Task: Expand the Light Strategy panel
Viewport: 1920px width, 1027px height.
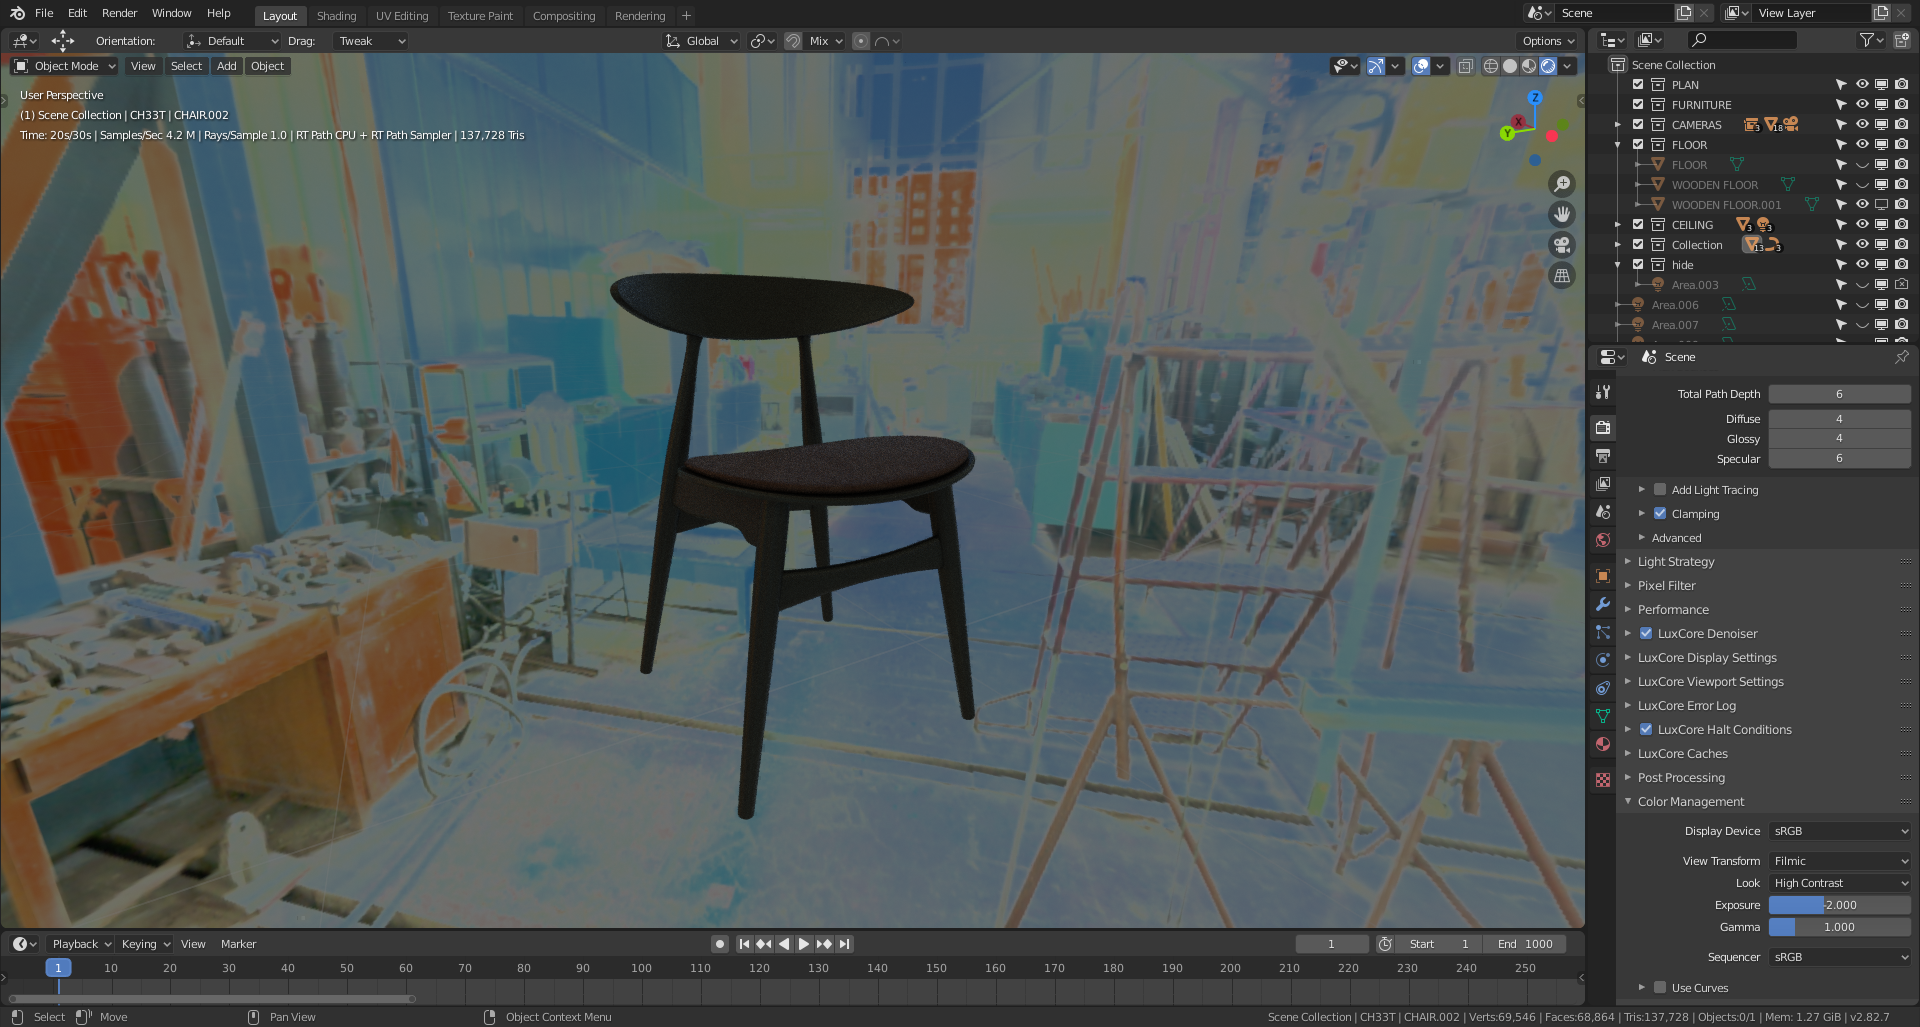Action: (1676, 562)
